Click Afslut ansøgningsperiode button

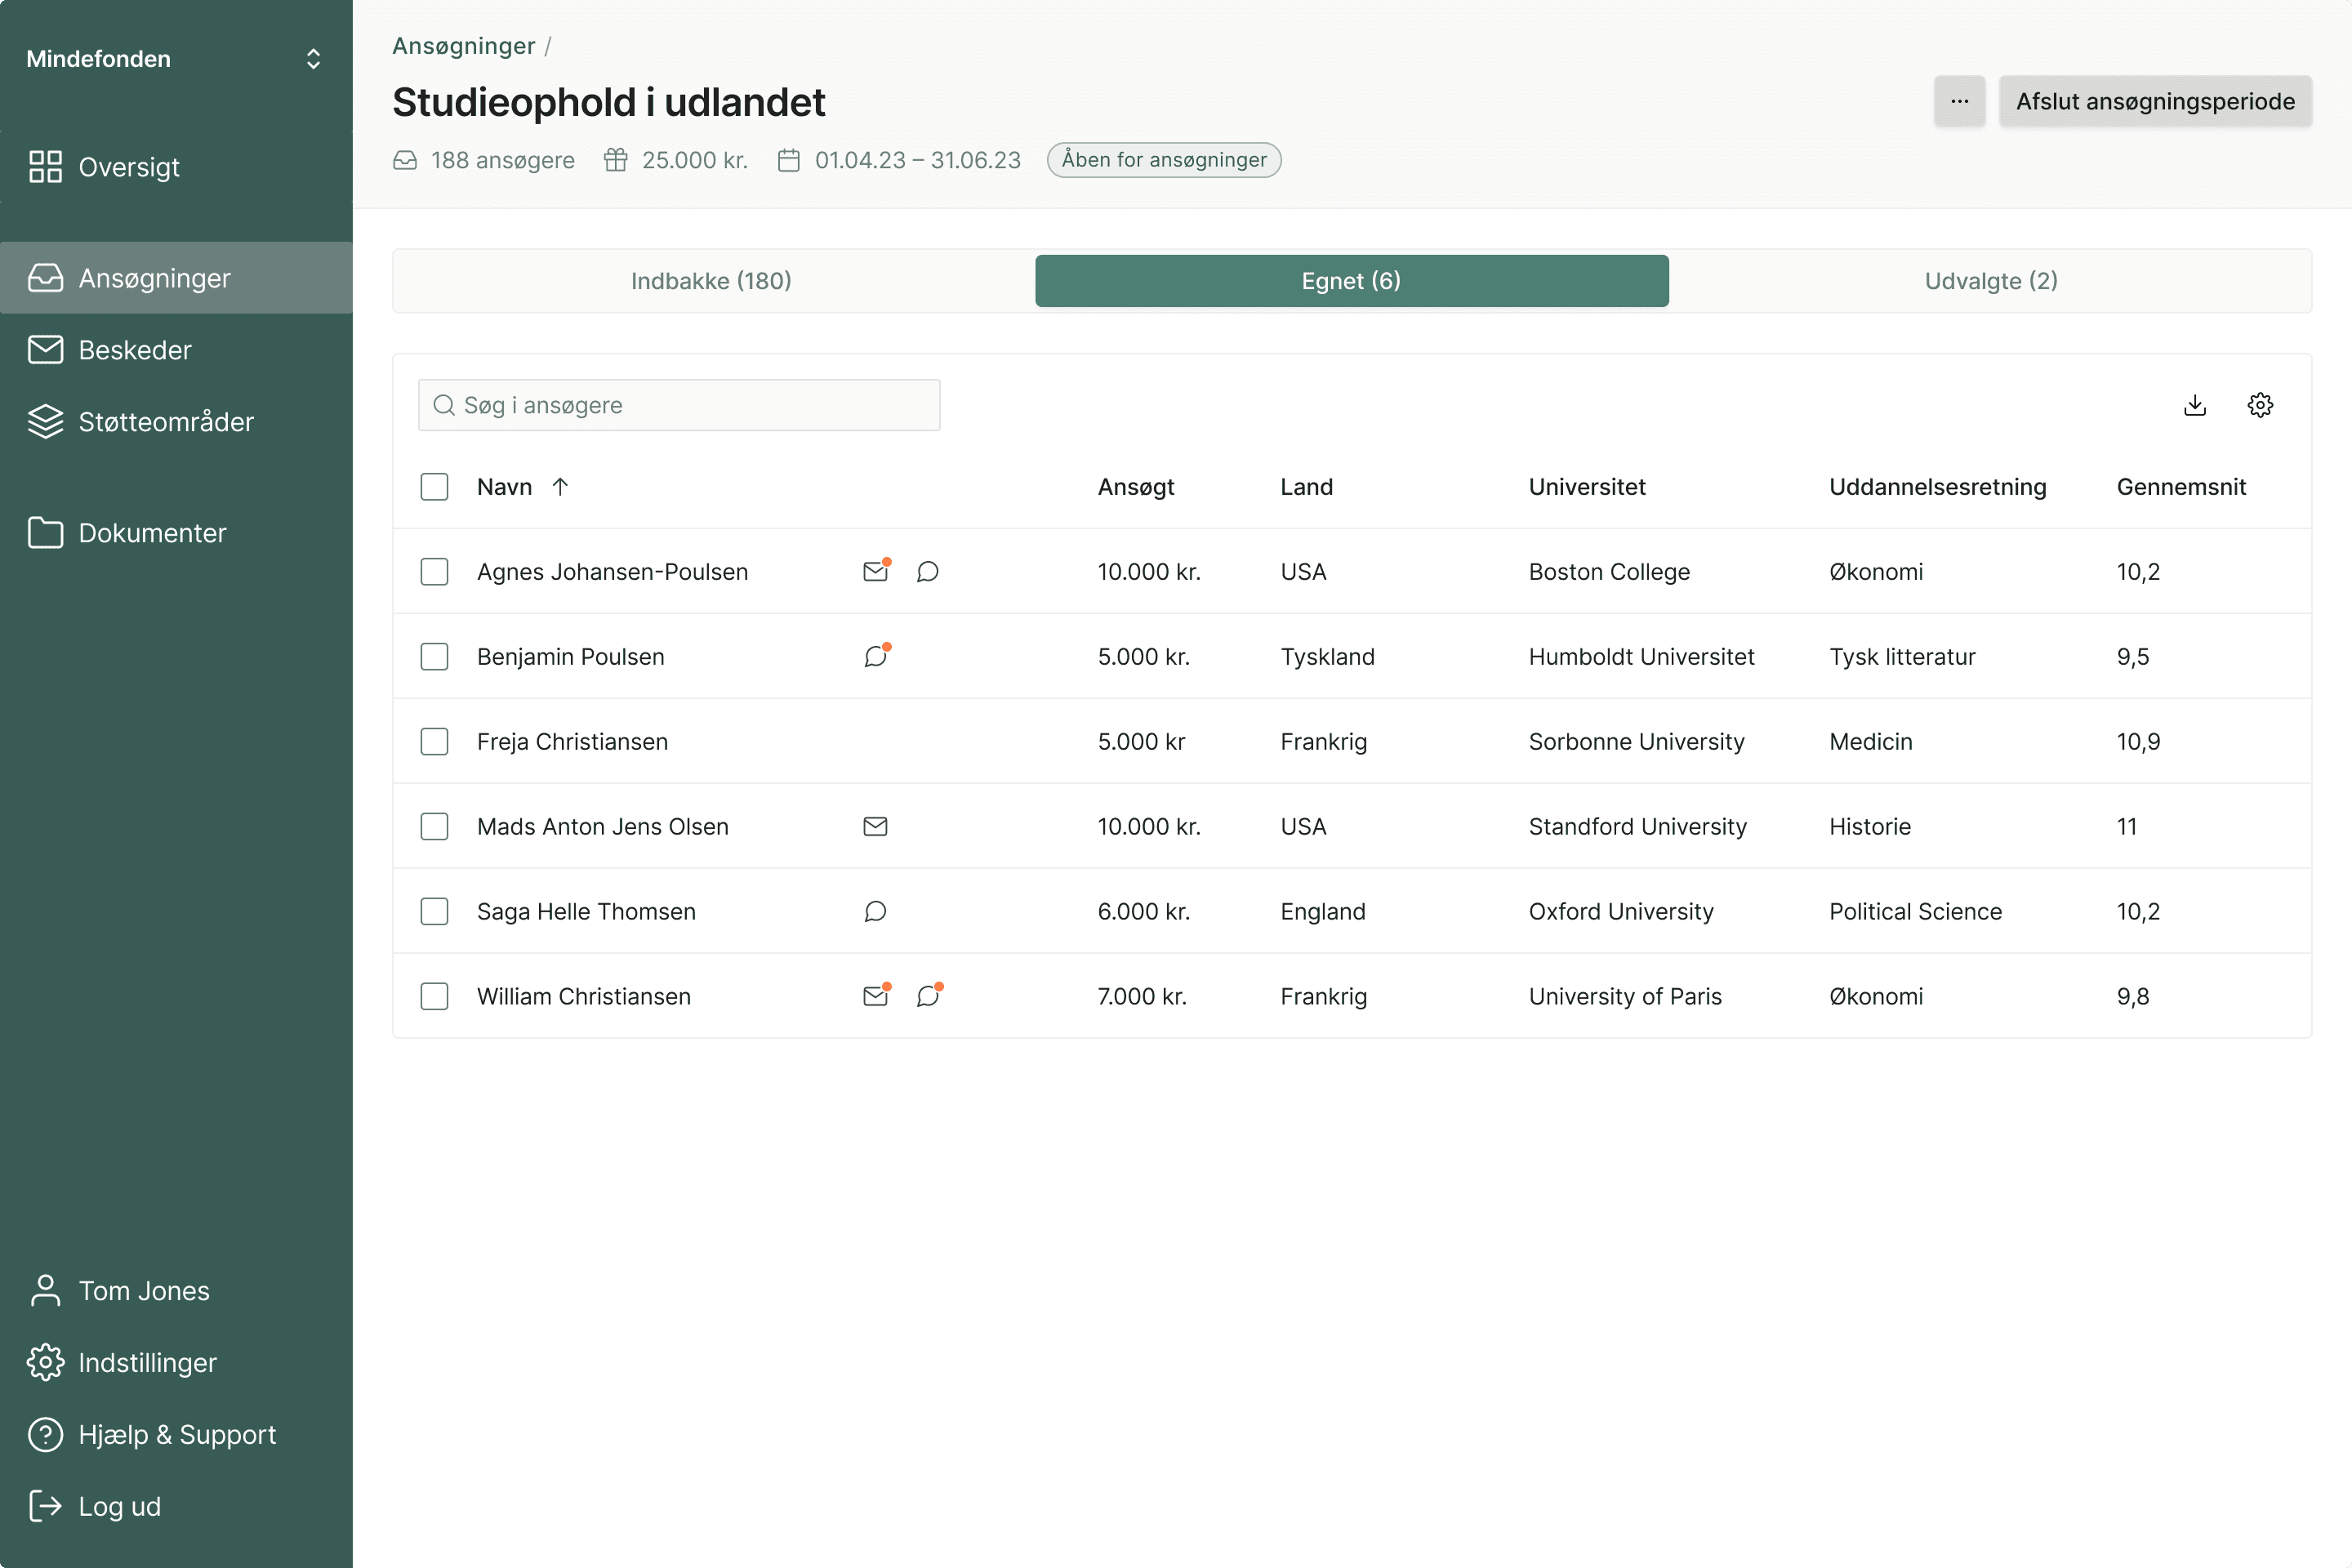(x=2154, y=101)
